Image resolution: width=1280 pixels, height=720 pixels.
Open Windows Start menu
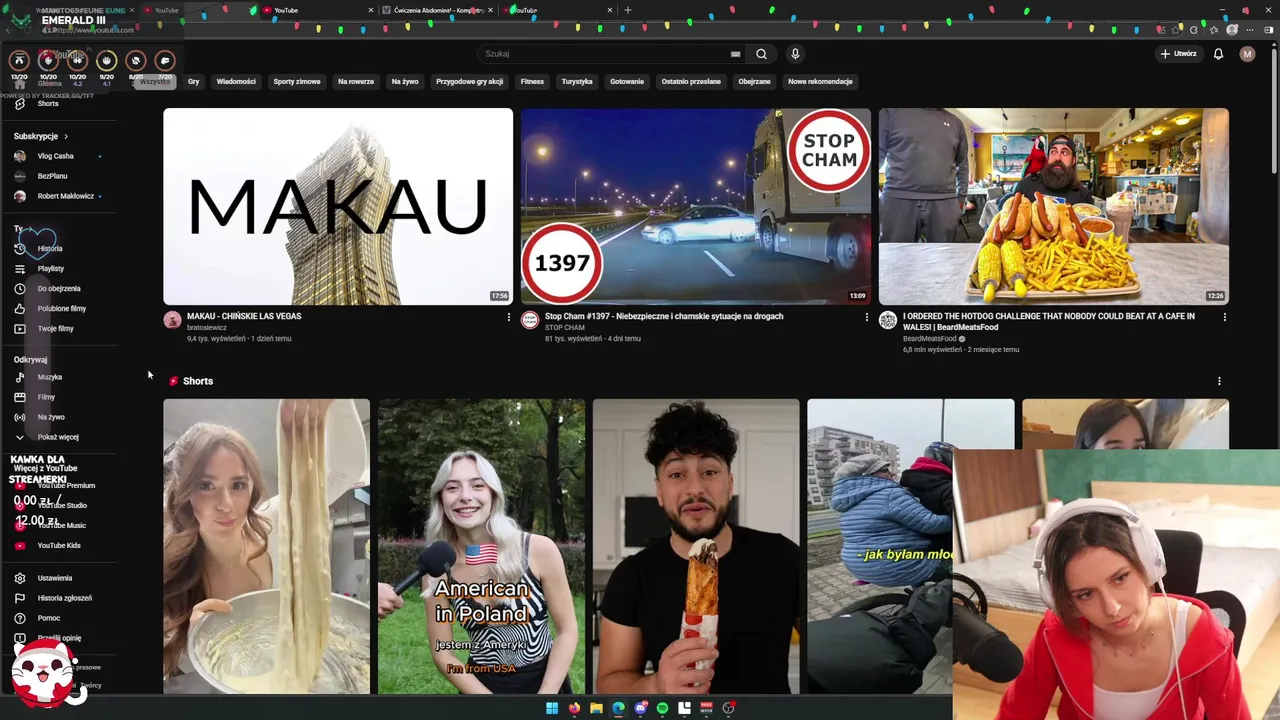coord(552,708)
